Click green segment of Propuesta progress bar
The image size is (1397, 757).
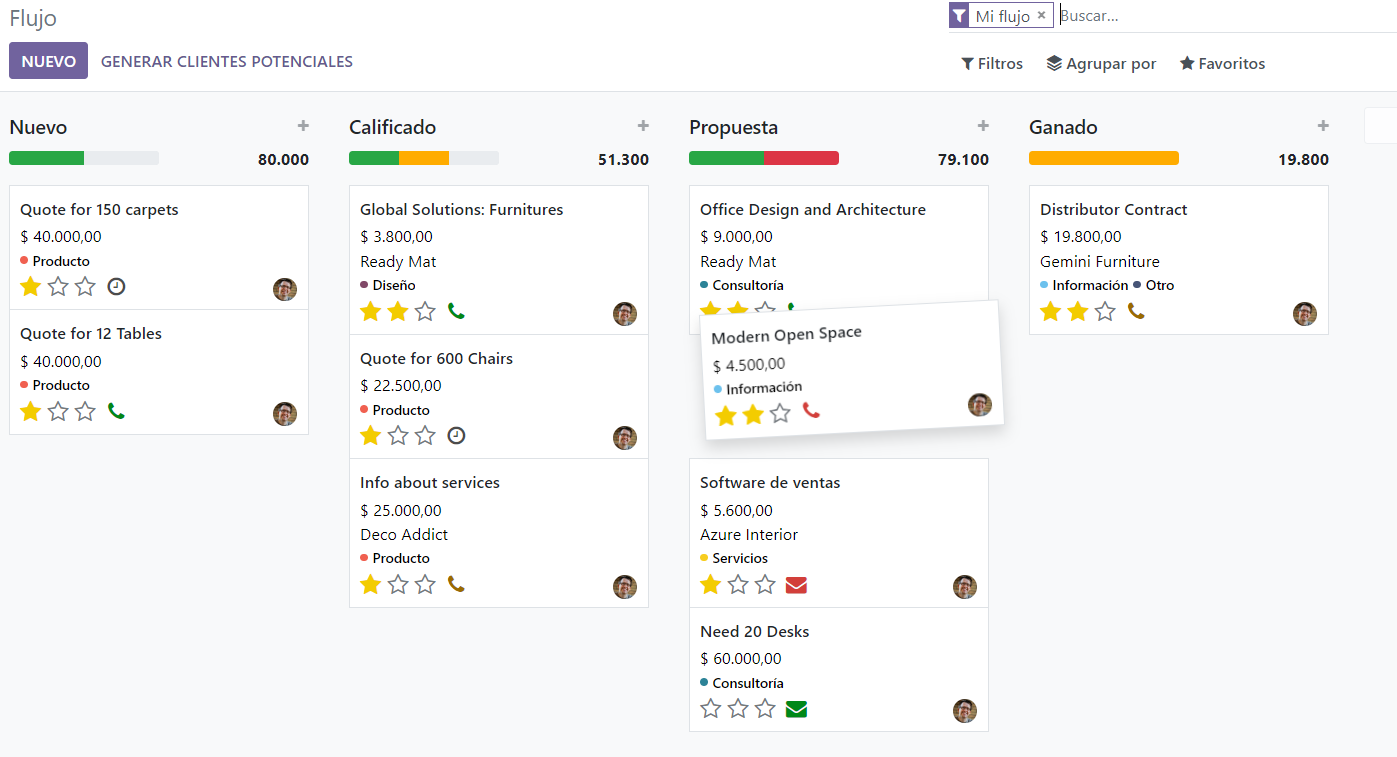point(726,158)
